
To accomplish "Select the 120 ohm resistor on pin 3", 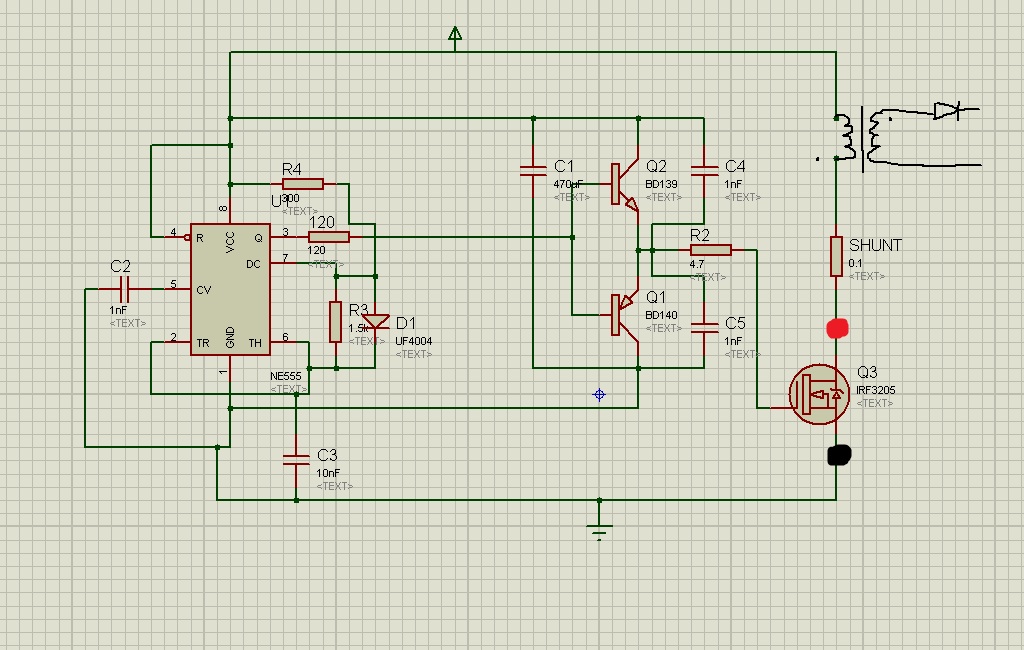I will click(329, 237).
